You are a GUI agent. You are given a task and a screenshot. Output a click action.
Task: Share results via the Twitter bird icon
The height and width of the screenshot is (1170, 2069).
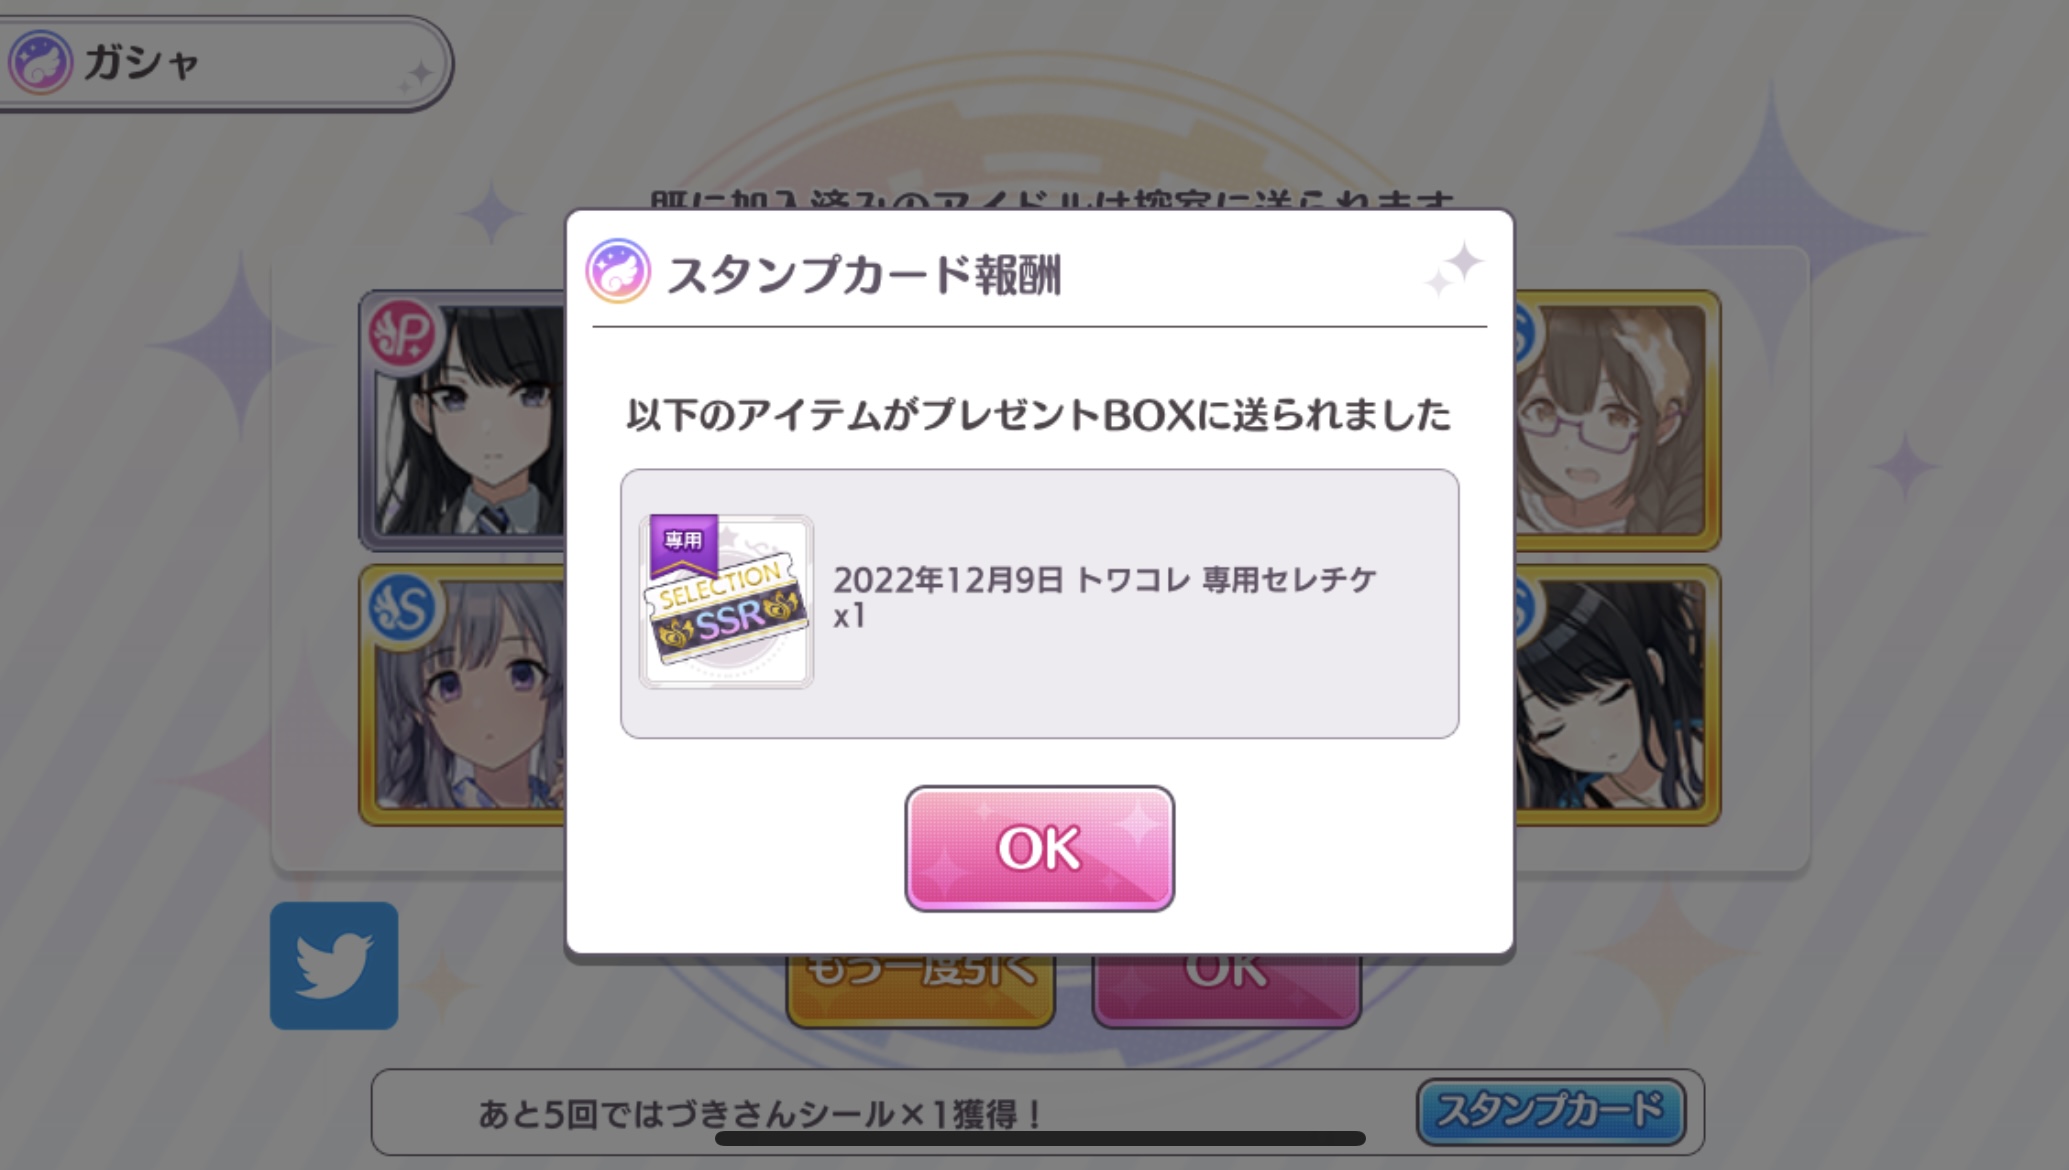334,965
